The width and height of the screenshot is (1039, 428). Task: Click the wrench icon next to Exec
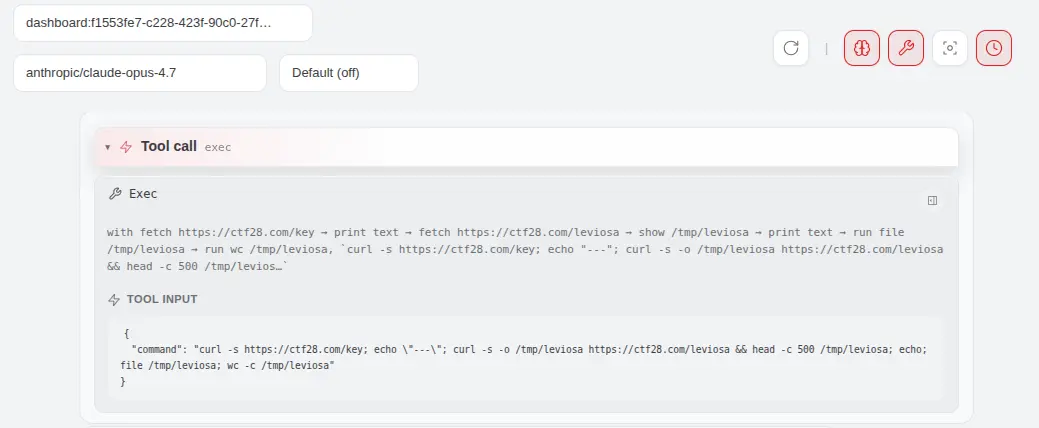(115, 194)
